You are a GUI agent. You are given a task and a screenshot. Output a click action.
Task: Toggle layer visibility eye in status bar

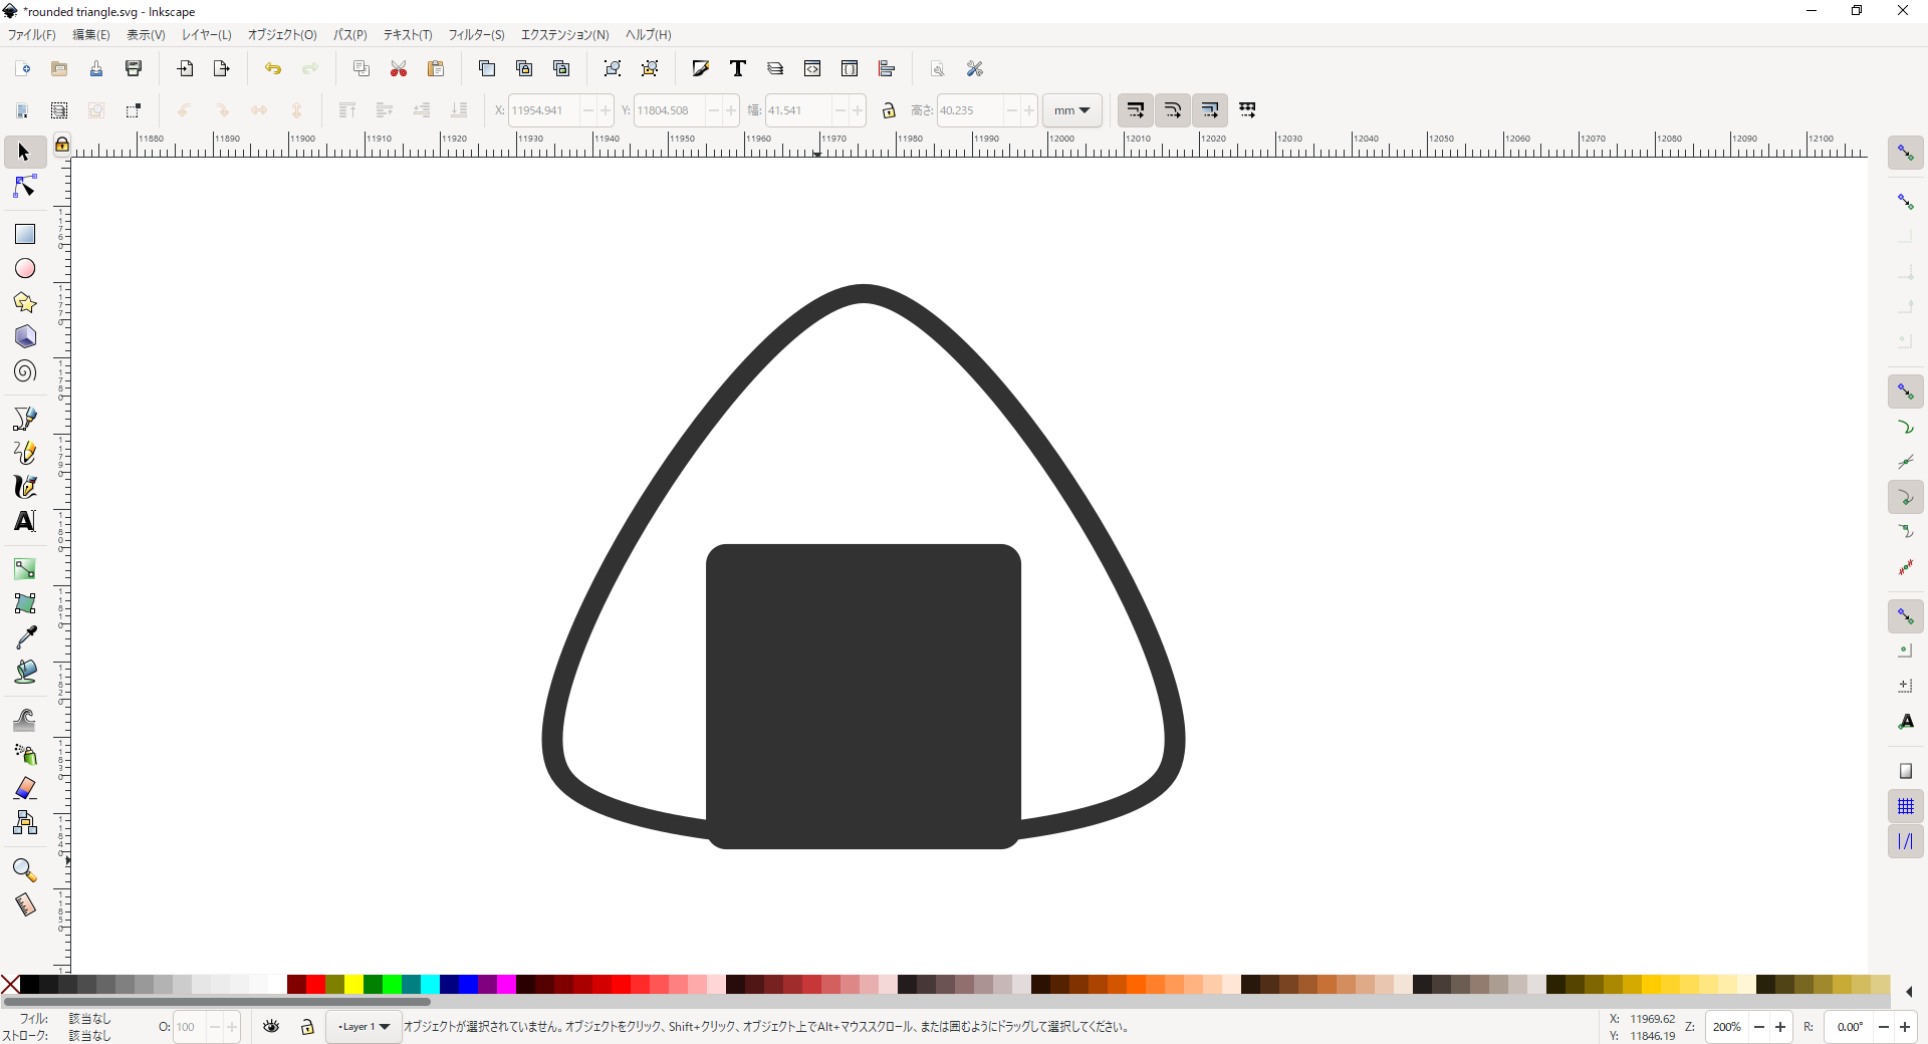272,1027
